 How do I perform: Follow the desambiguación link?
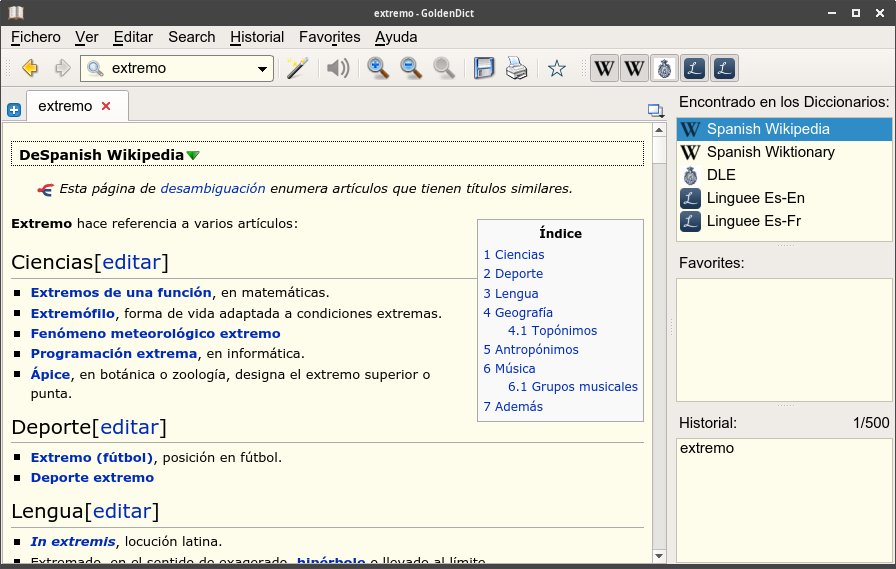[213, 189]
